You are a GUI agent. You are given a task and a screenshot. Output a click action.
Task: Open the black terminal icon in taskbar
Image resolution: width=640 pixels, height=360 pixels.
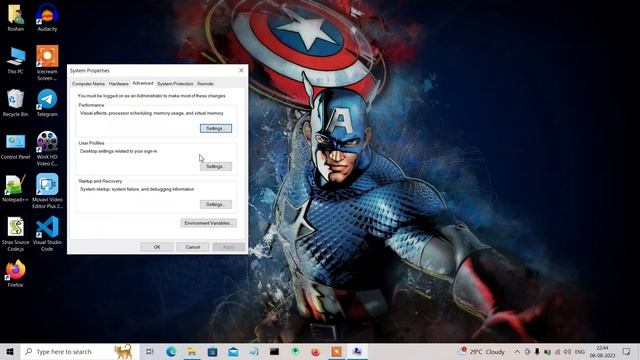tap(274, 351)
